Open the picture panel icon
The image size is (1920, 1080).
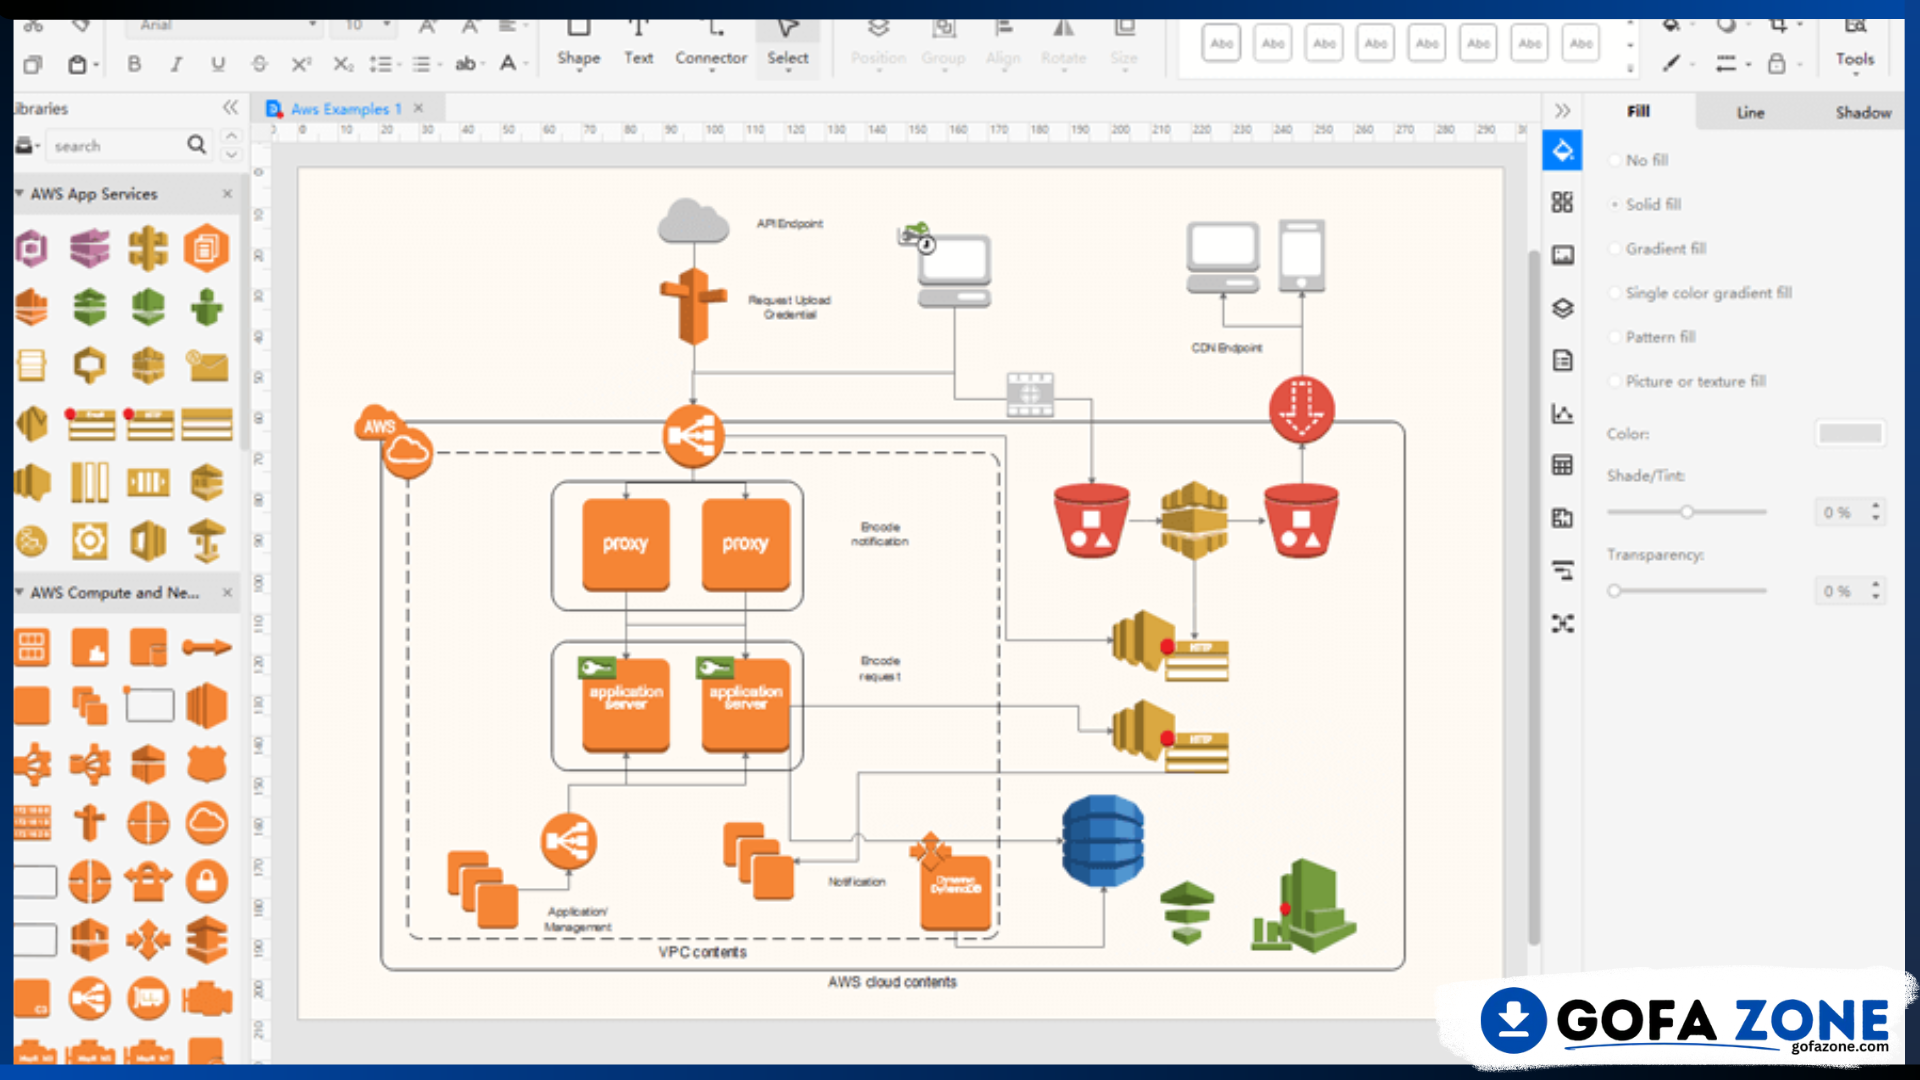click(x=1563, y=255)
